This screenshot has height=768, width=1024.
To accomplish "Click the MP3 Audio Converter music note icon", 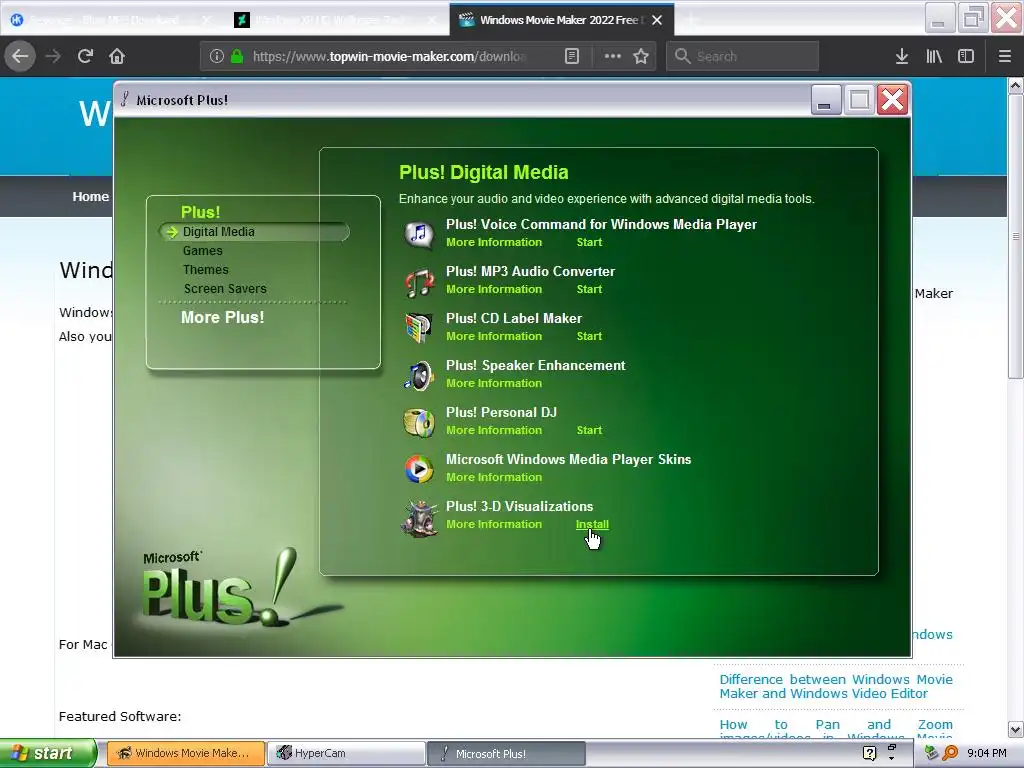I will (x=419, y=283).
